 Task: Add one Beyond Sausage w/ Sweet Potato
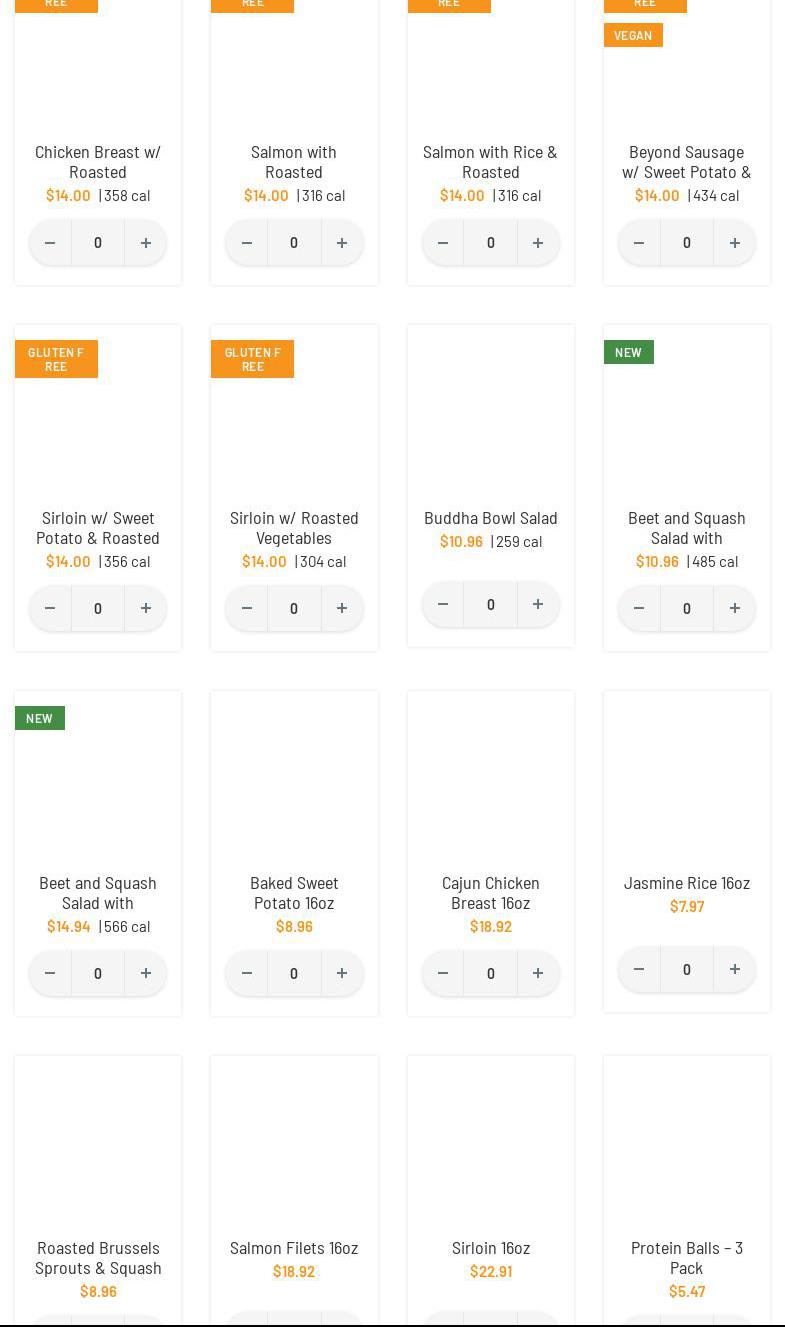[734, 243]
